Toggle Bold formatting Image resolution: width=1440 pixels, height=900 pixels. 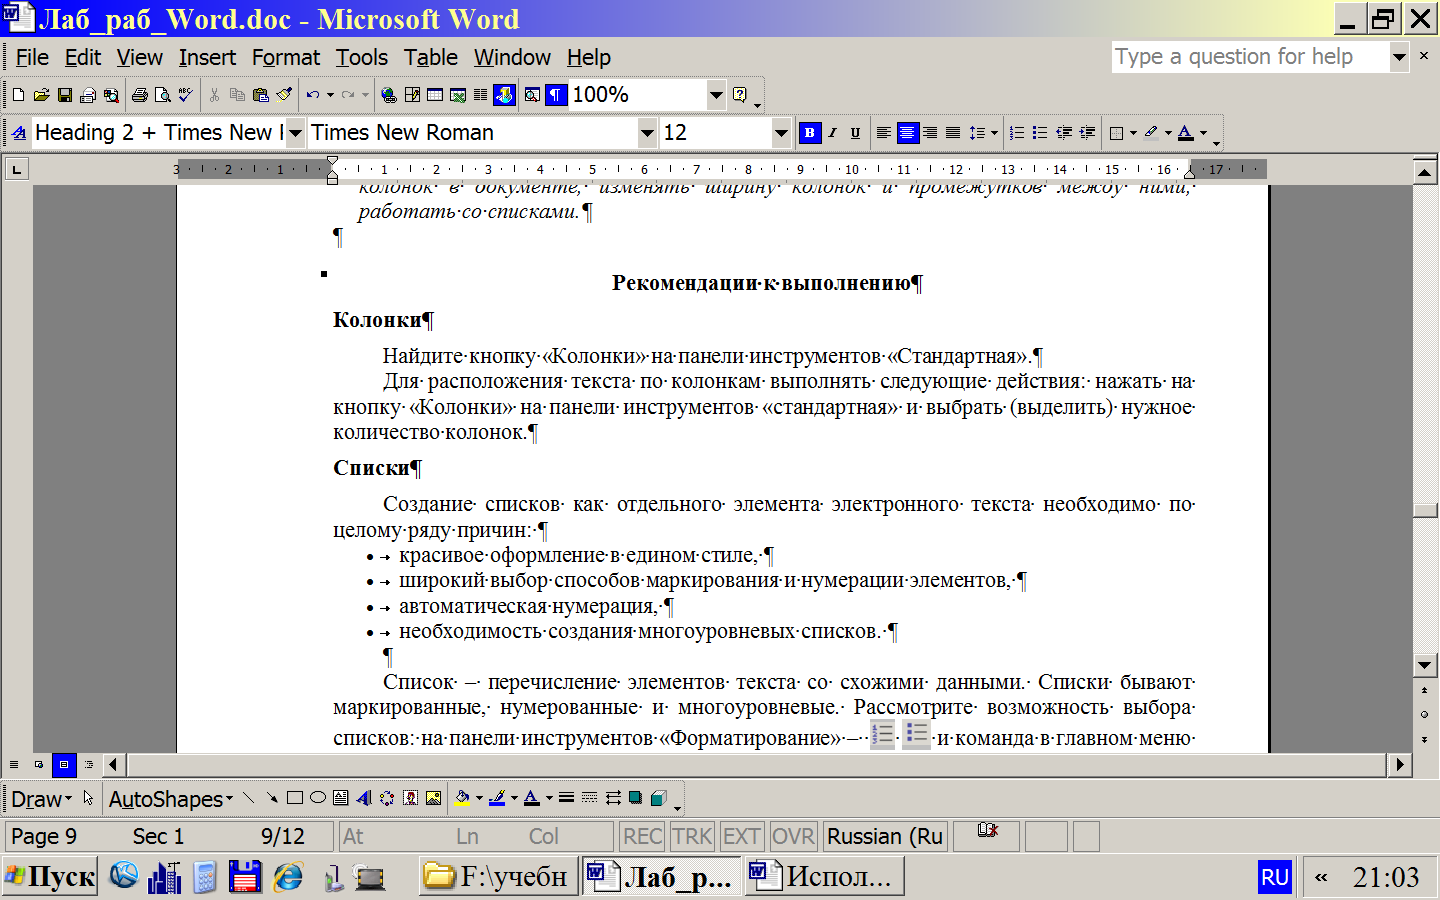(x=810, y=133)
